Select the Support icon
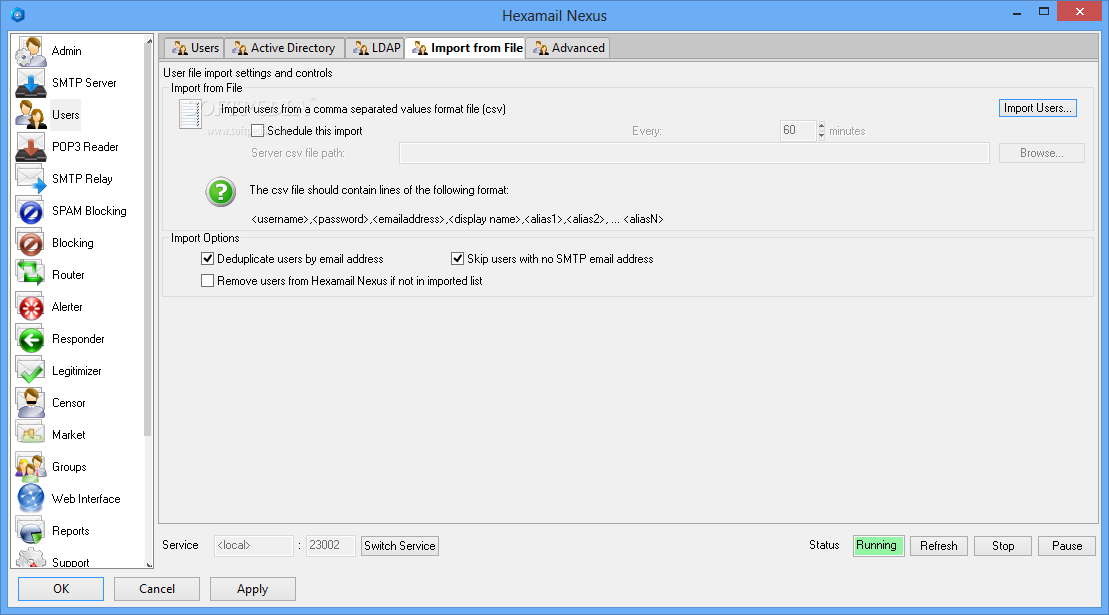Image resolution: width=1109 pixels, height=615 pixels. [31, 558]
